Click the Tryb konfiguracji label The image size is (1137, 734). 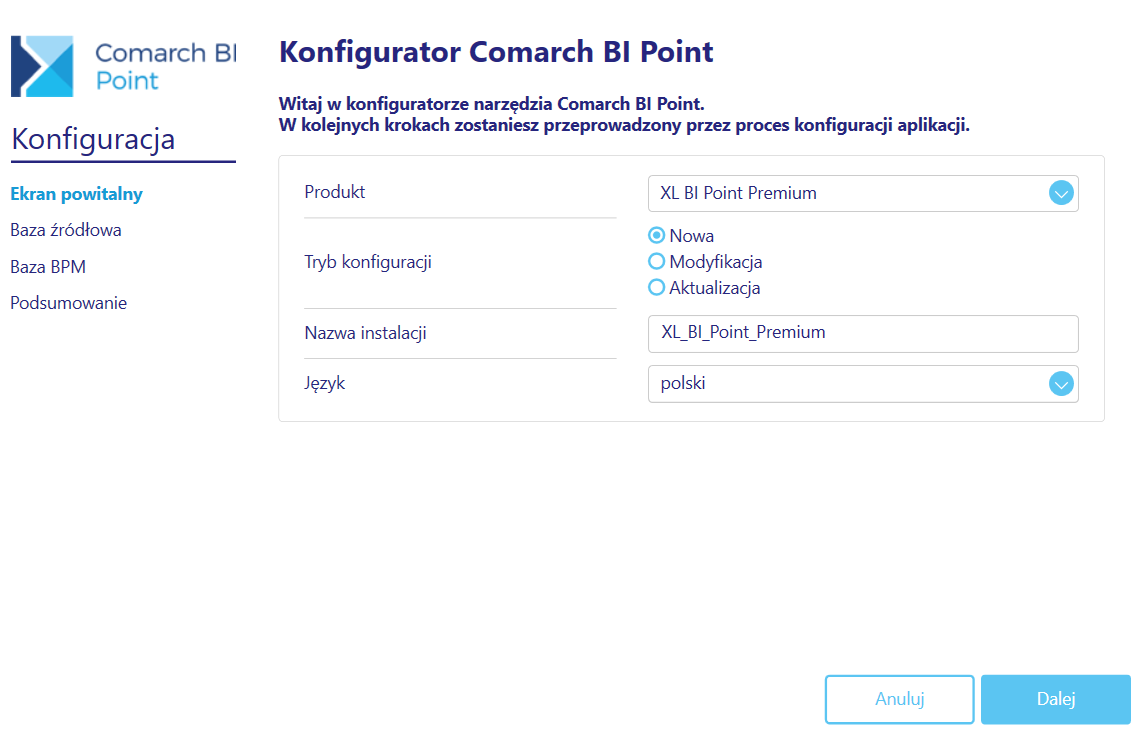pyautogui.click(x=368, y=262)
